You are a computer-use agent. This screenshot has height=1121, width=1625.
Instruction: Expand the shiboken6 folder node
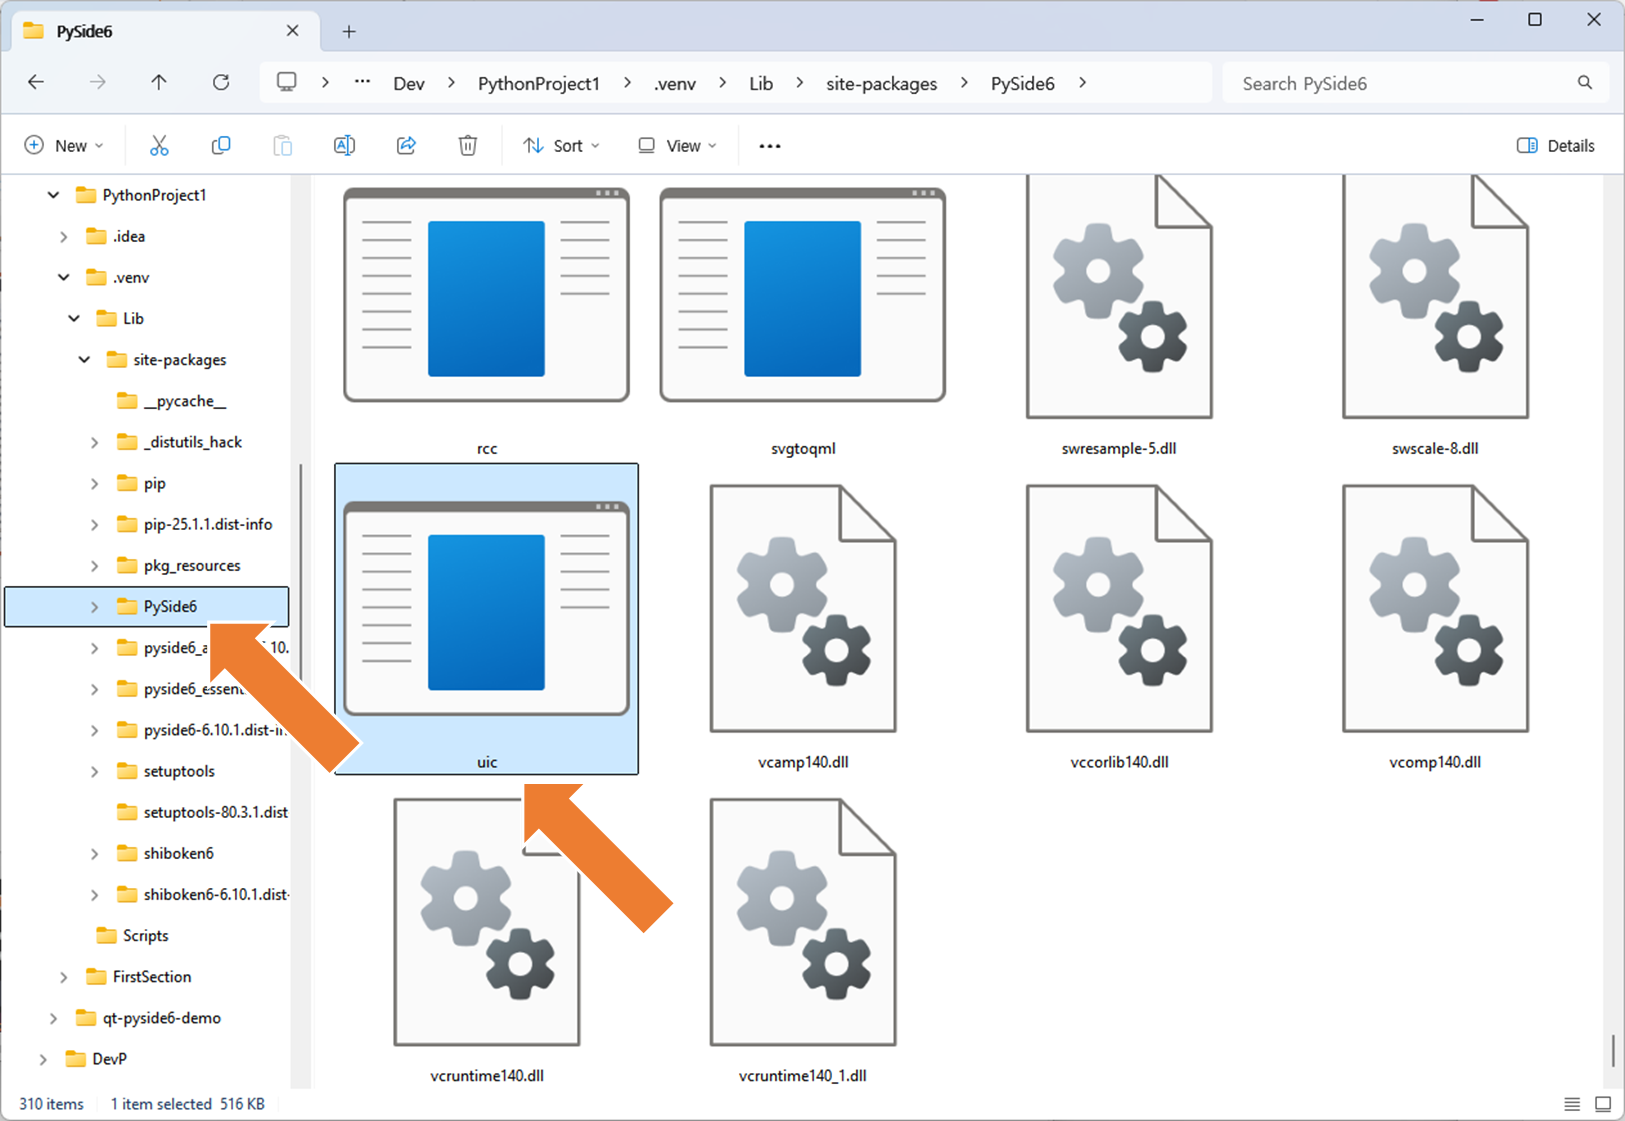click(95, 854)
